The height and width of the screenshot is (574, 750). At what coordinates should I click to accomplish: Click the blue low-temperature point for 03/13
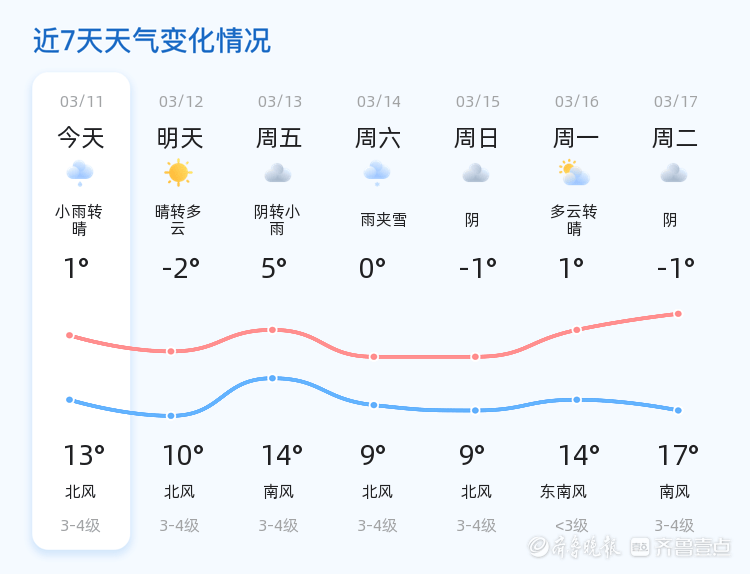click(272, 378)
